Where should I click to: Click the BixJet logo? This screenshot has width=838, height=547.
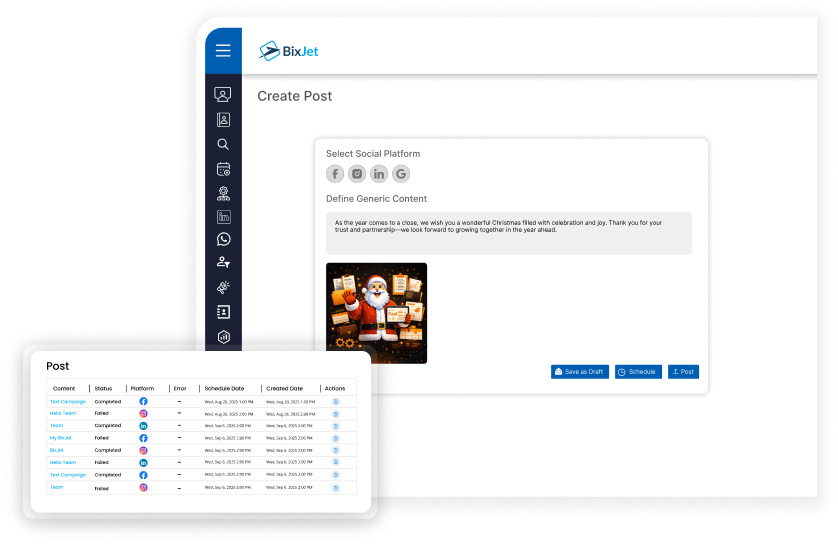pyautogui.click(x=288, y=51)
